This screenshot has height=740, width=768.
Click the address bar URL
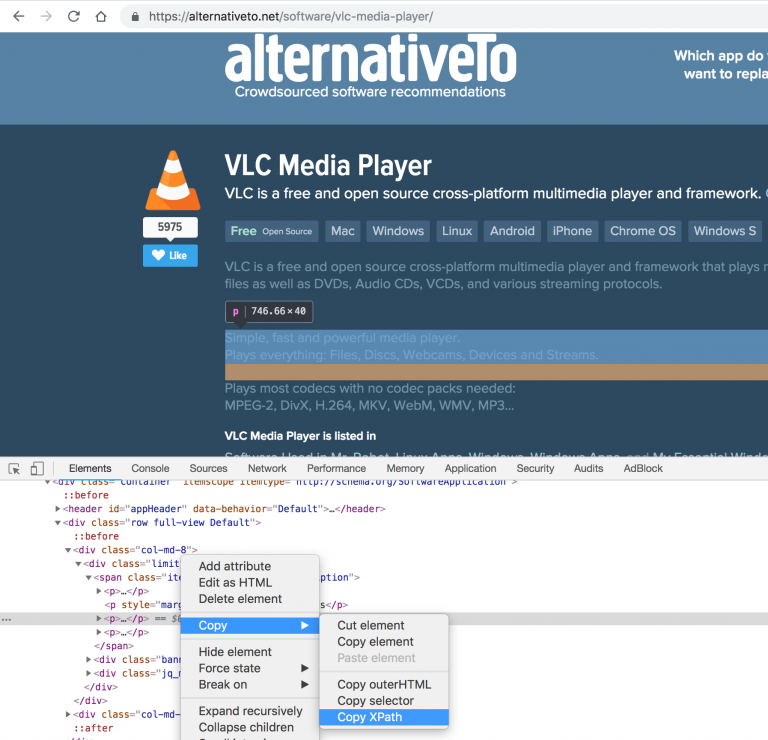tap(291, 17)
